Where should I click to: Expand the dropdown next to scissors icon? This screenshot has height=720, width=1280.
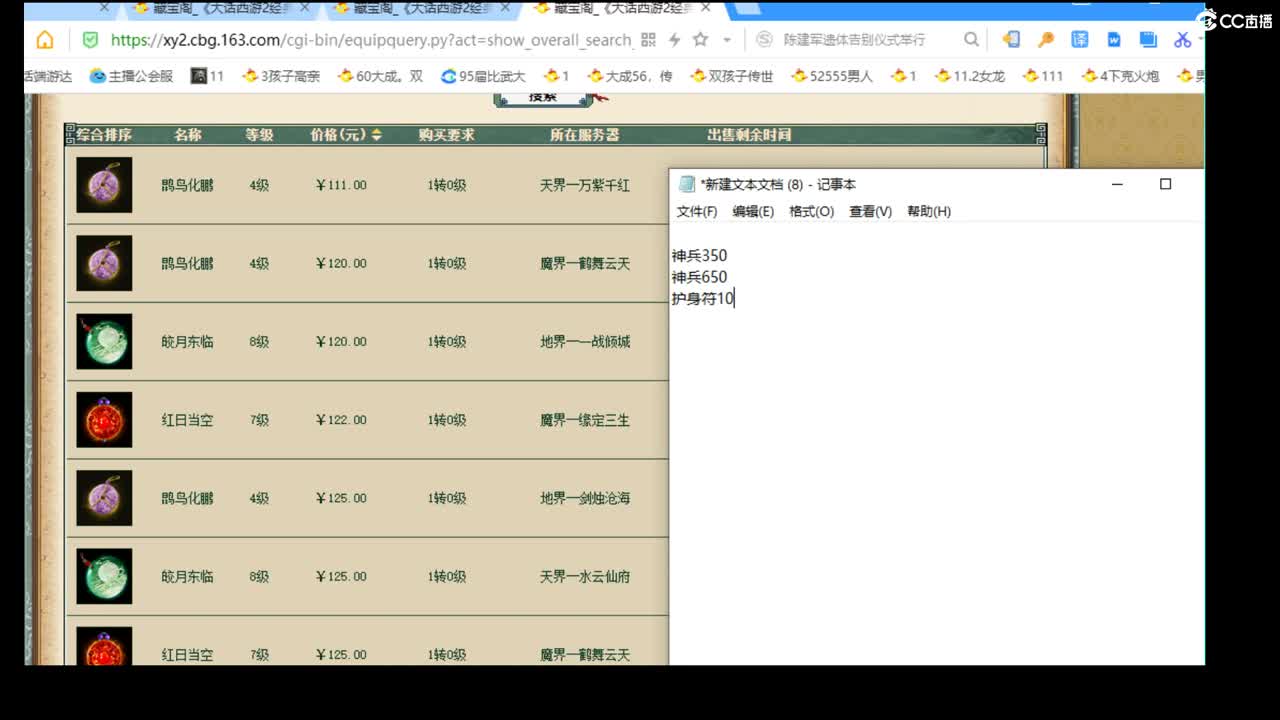[x=1199, y=41]
